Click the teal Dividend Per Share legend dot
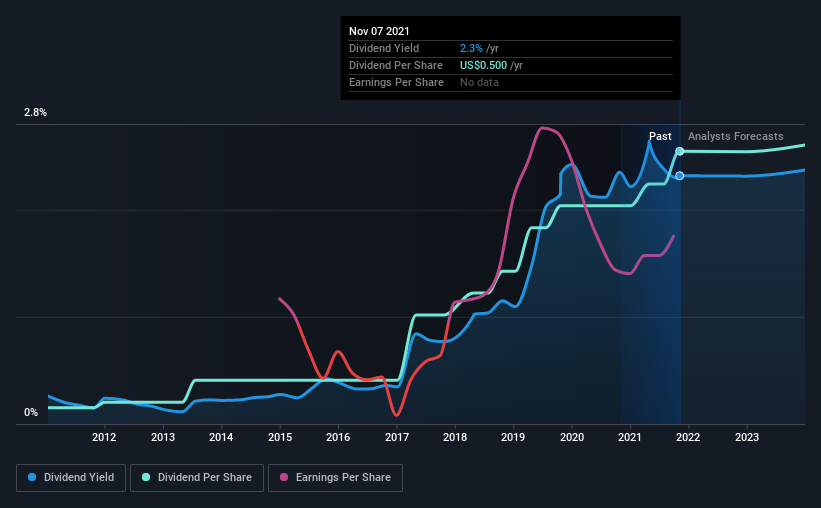 point(146,477)
